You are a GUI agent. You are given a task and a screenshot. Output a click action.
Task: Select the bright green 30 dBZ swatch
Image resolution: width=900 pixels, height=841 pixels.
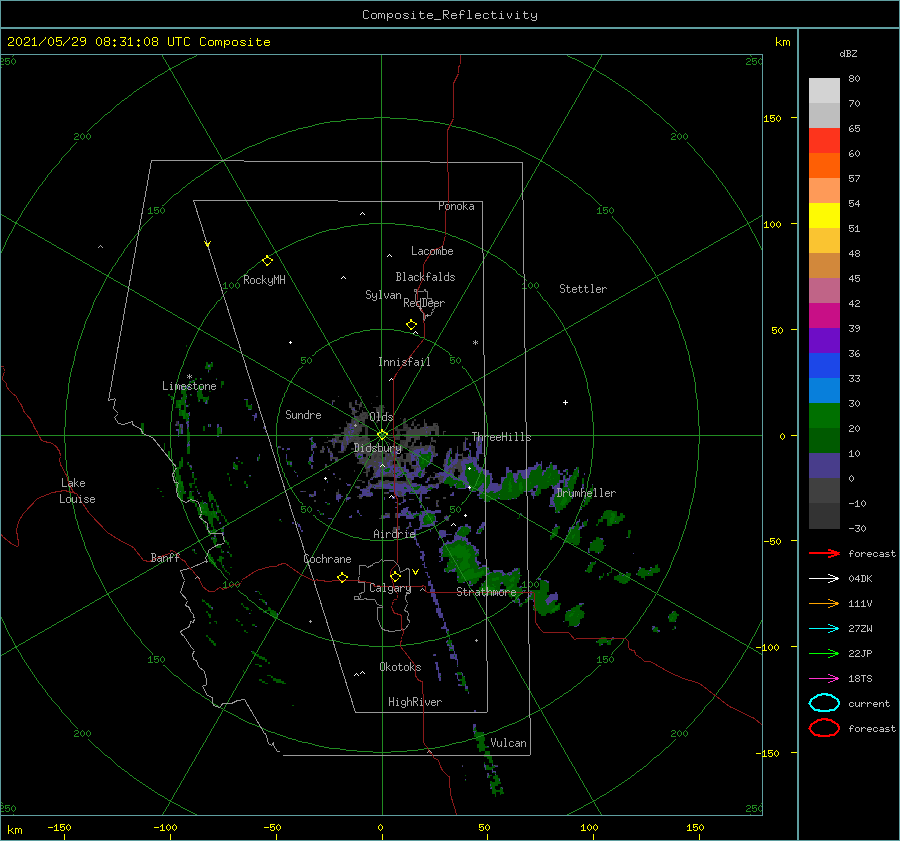coord(824,415)
